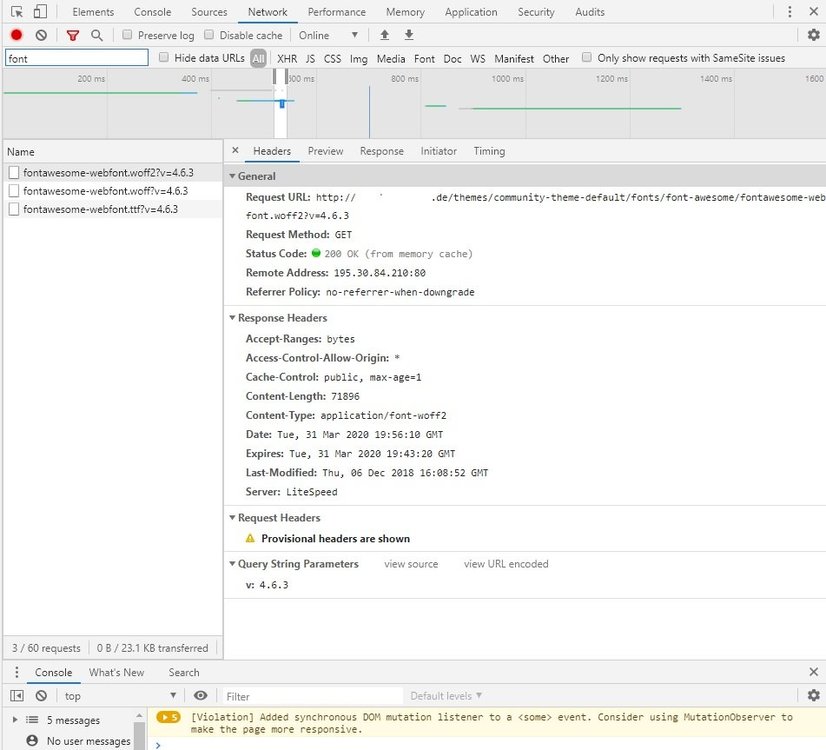Click the import HAR upload arrow
826x750 pixels.
(384, 35)
